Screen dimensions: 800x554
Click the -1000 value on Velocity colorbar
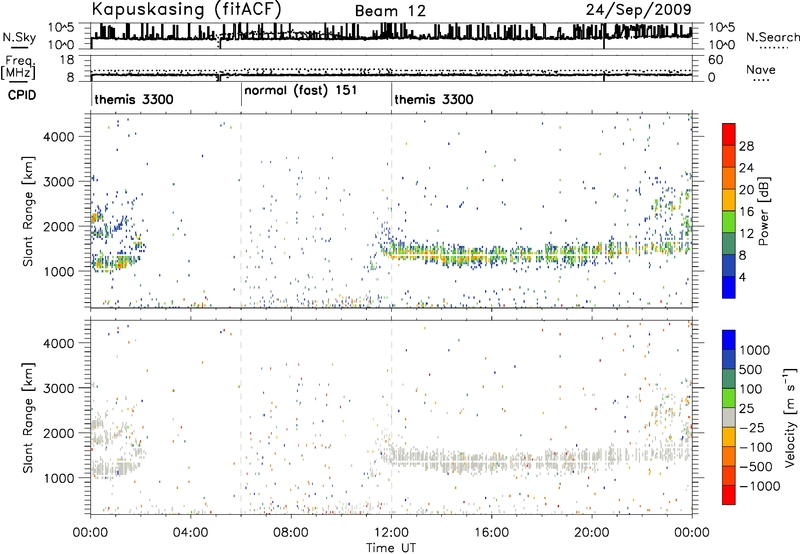pos(760,486)
